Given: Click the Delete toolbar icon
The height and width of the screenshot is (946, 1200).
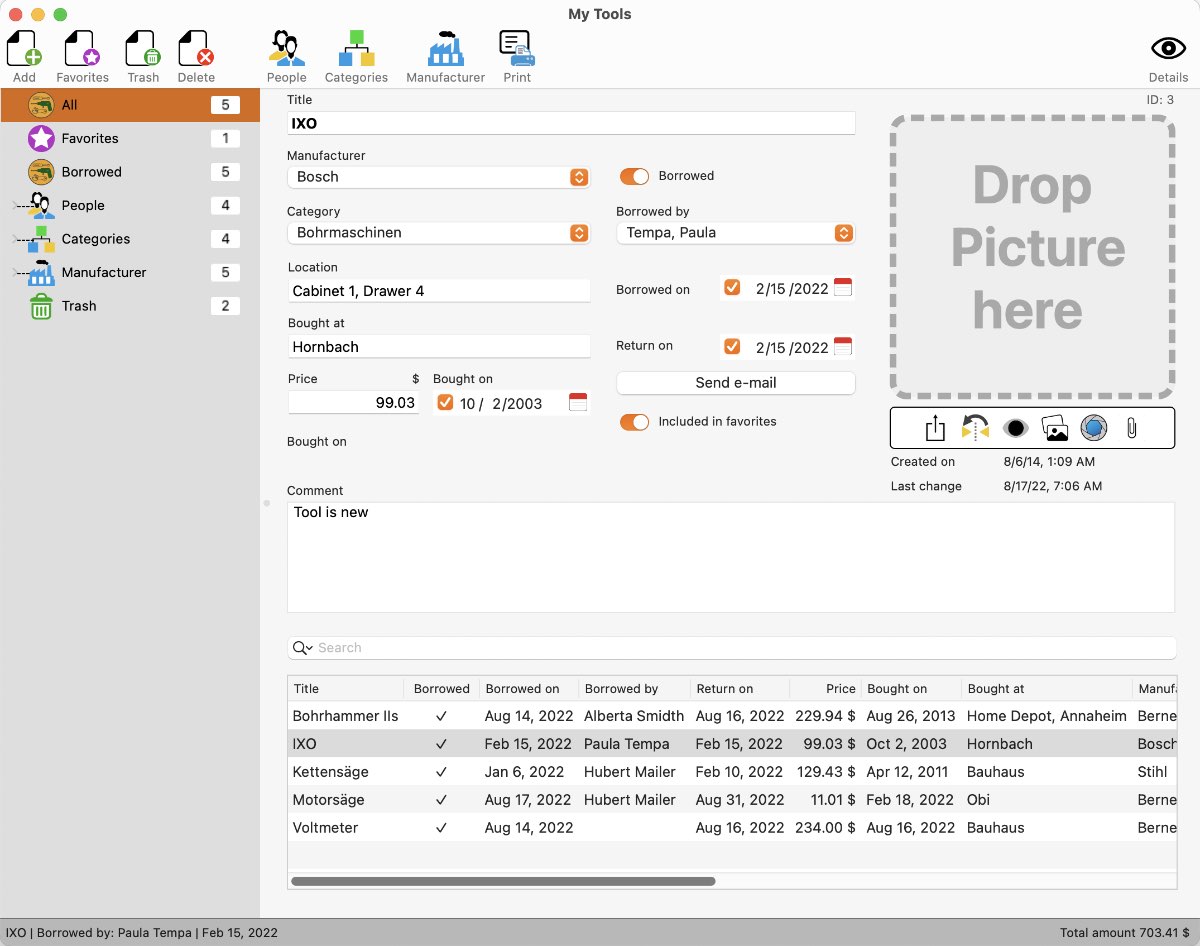Looking at the screenshot, I should (196, 48).
